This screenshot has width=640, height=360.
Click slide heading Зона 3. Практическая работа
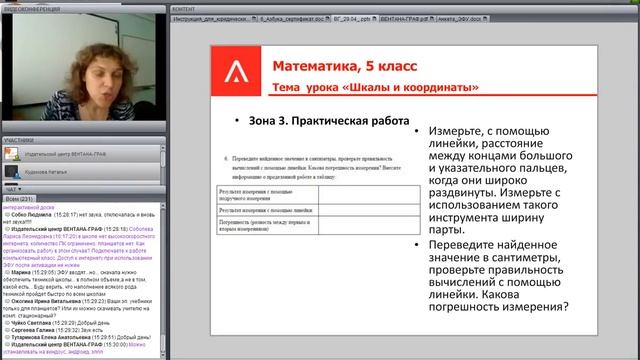click(x=329, y=121)
